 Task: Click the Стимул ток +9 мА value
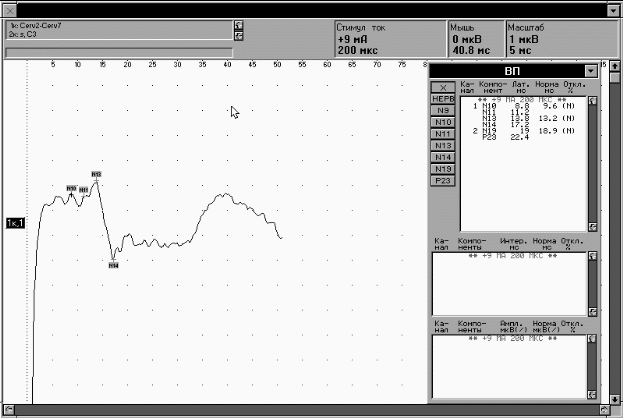tap(352, 40)
